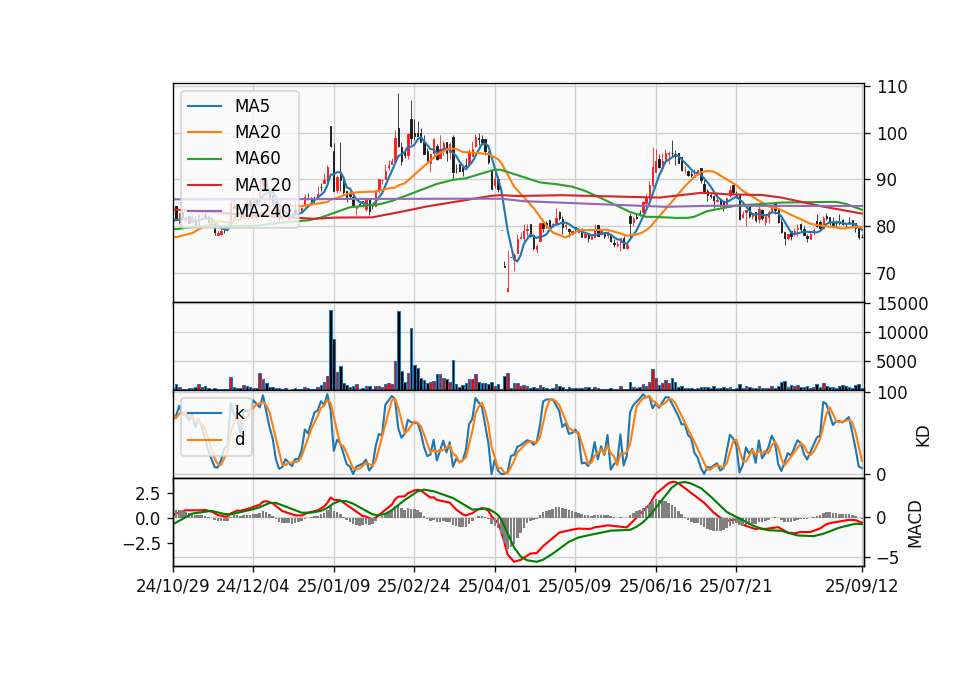Click the KD axis title
Viewport: 960px width, 690px height.
(x=923, y=437)
